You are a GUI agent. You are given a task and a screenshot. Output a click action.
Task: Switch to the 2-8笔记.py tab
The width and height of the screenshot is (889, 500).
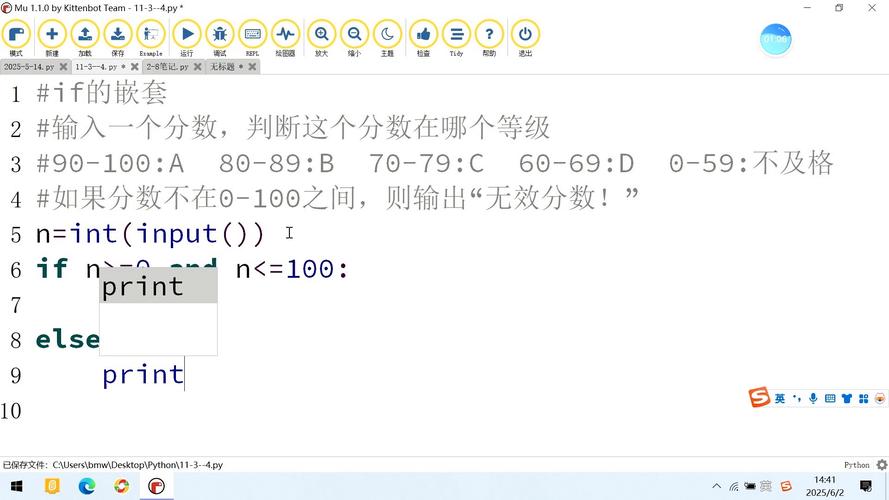click(167, 67)
